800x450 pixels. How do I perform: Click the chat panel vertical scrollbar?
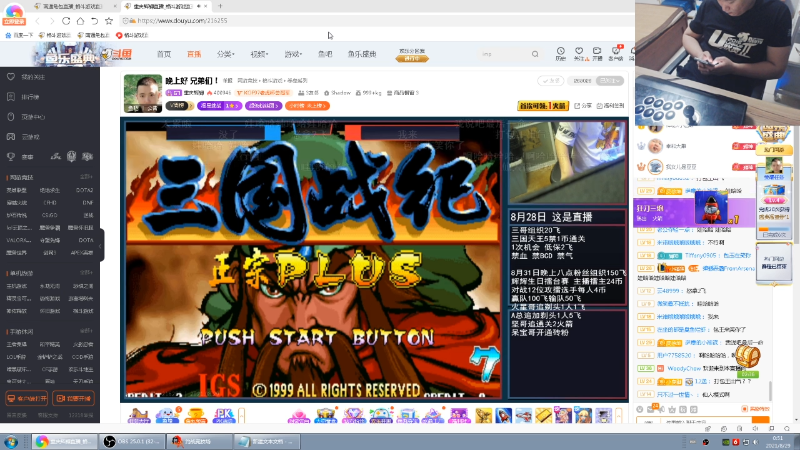pyautogui.click(x=770, y=391)
